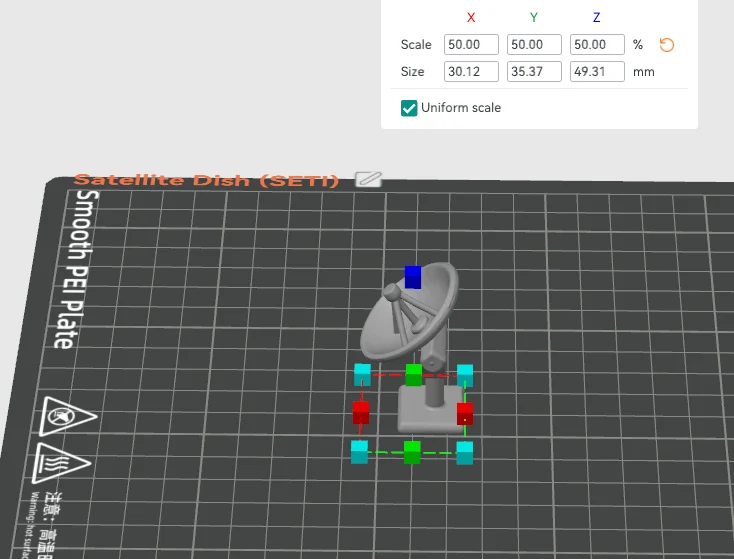Disable the Uniform scale checkbox
734x559 pixels.
[409, 108]
